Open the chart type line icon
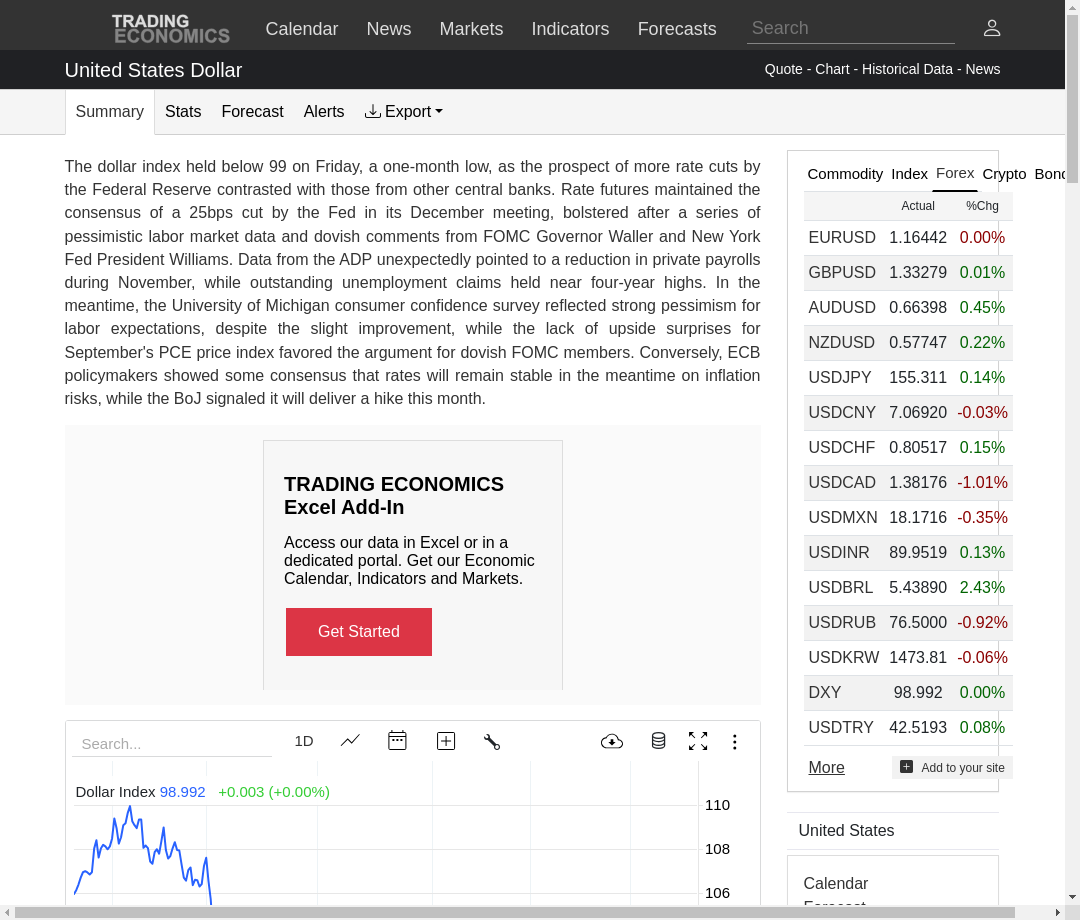Screen dimensions: 1080x920 tap(350, 741)
